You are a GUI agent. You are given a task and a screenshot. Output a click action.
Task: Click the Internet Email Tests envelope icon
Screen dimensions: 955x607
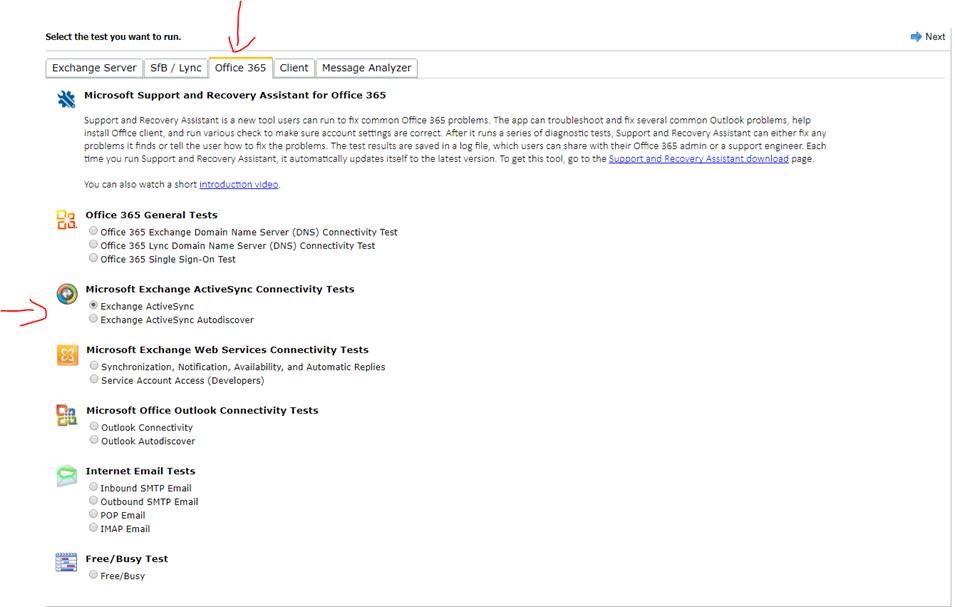67,476
